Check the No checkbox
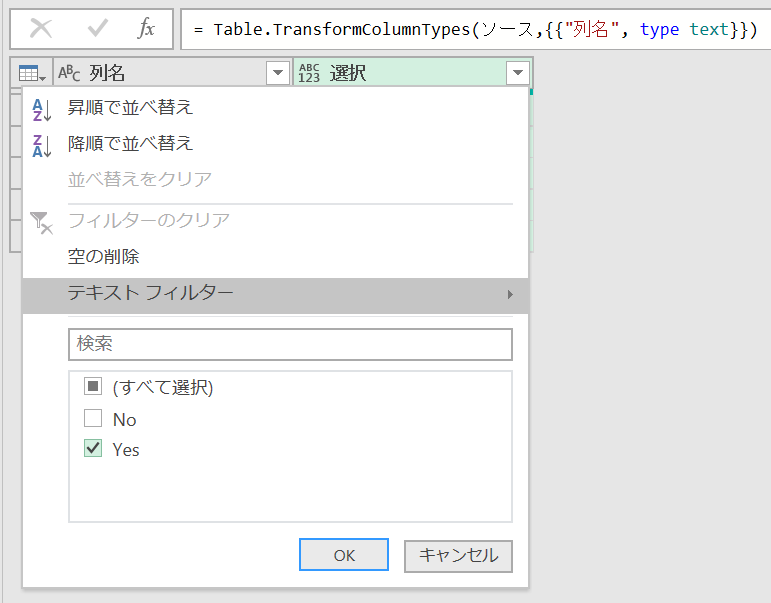Screen dimensions: 771x603 click(93, 418)
